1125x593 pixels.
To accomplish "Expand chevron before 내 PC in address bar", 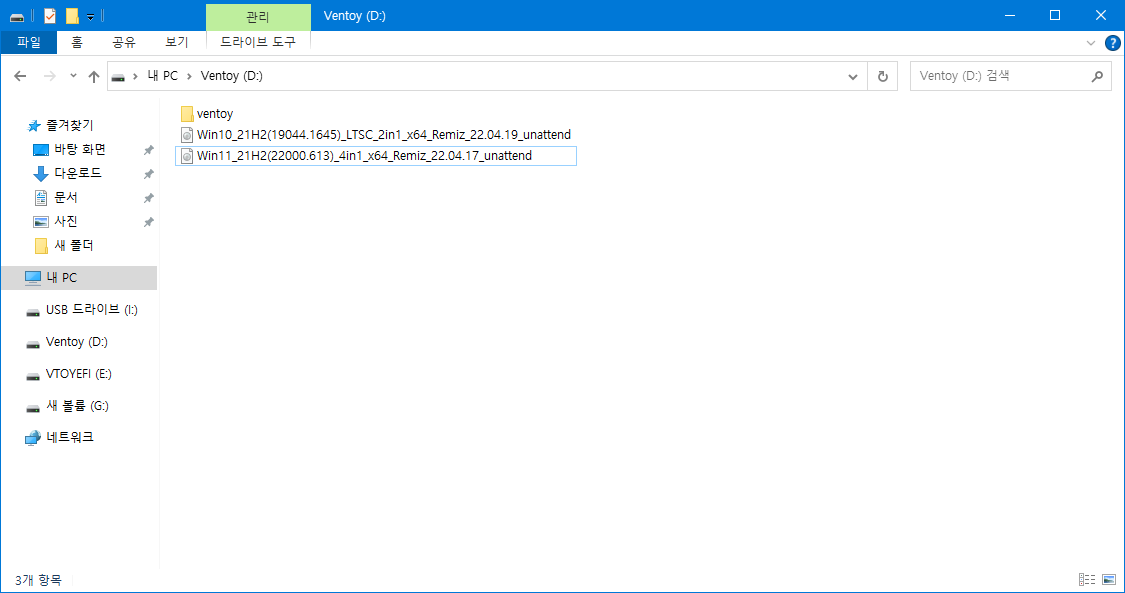I will (135, 76).
